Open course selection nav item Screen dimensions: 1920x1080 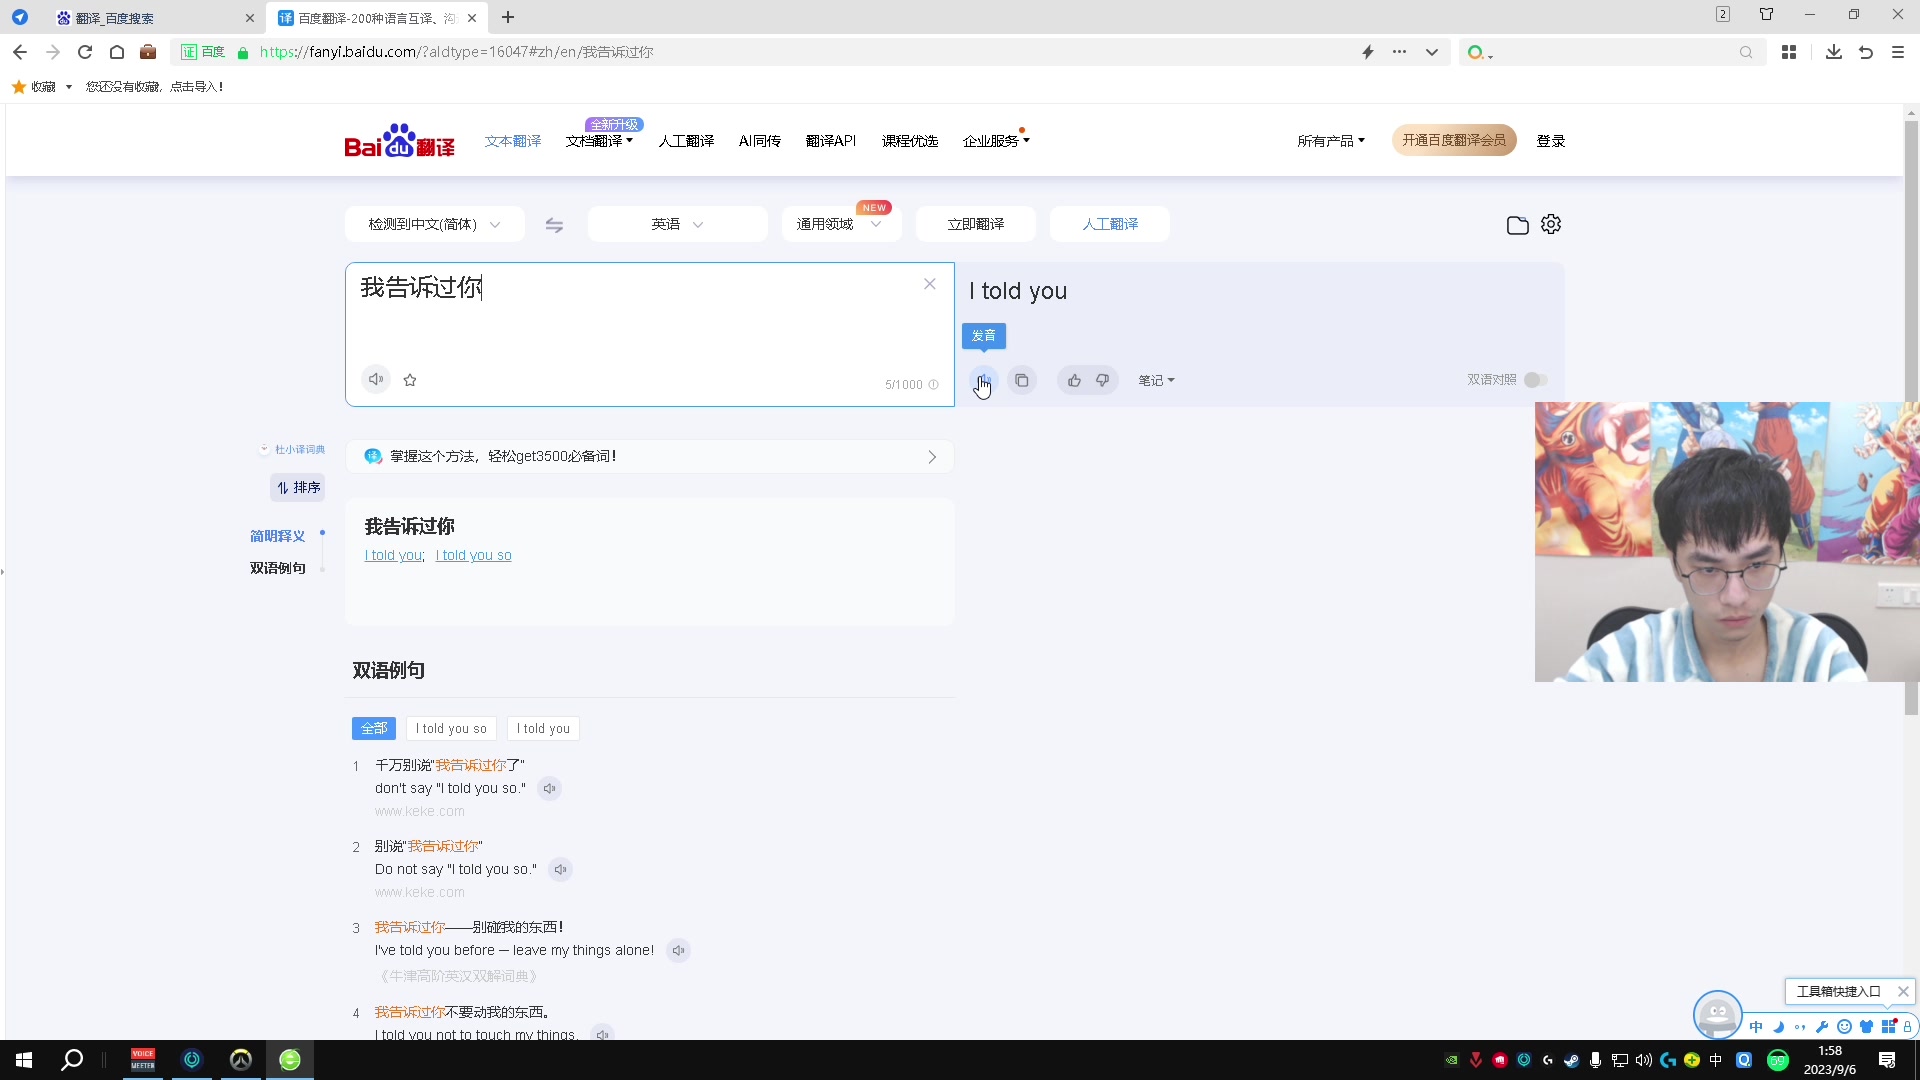910,141
